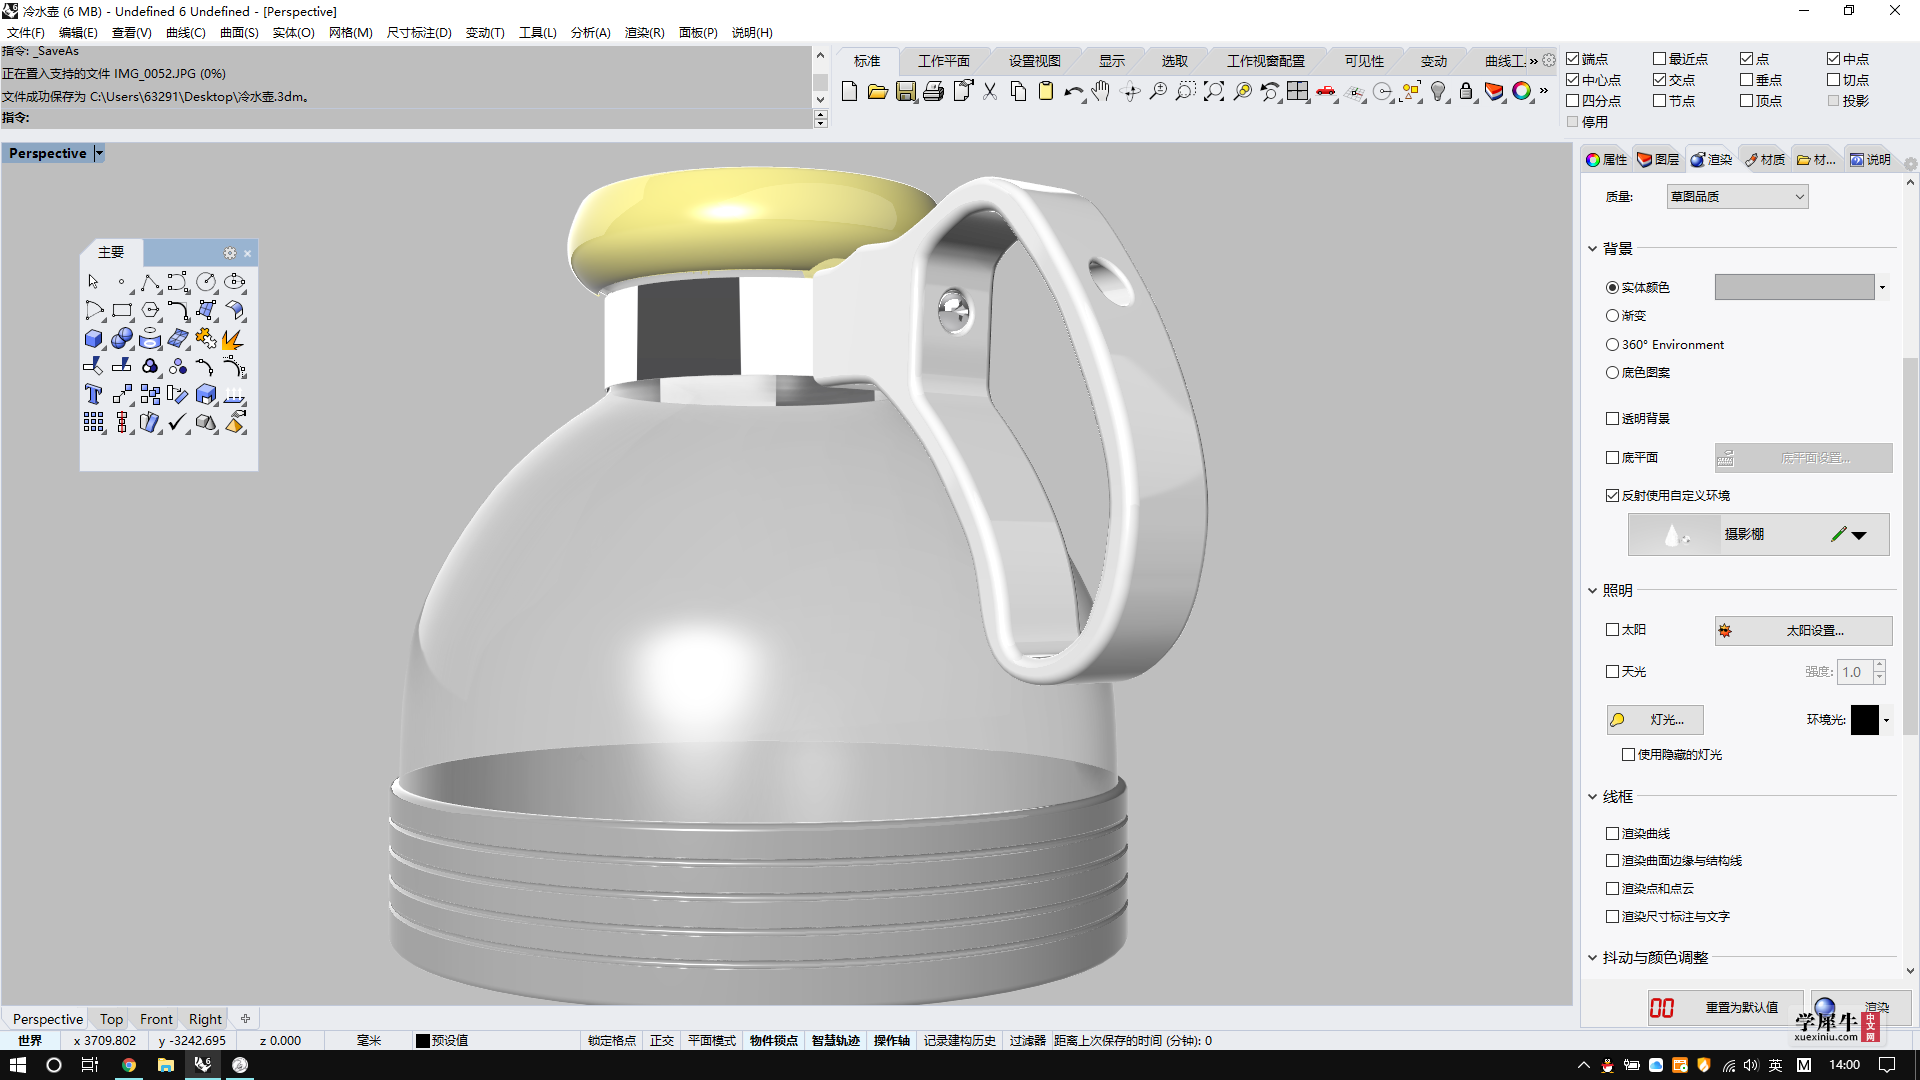Open the Perspective viewport title dropdown arrow
This screenshot has height=1080, width=1920.
coord(99,154)
